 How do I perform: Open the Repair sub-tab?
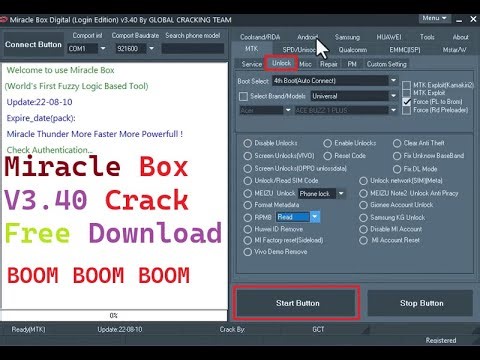pyautogui.click(x=329, y=64)
